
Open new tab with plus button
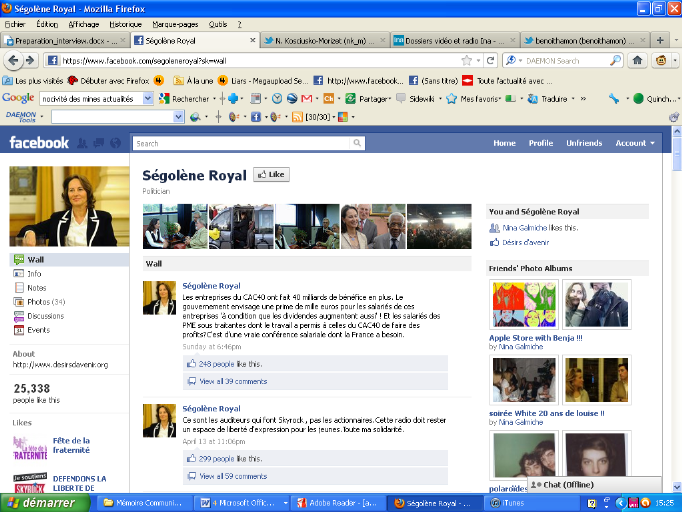(660, 40)
